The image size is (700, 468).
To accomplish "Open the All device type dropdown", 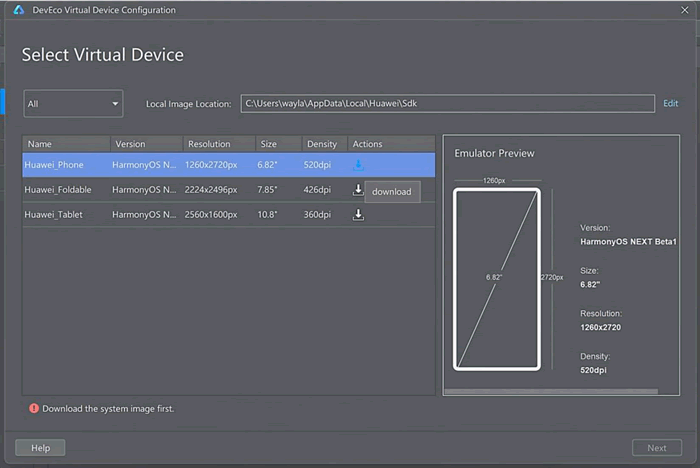I will tap(73, 104).
